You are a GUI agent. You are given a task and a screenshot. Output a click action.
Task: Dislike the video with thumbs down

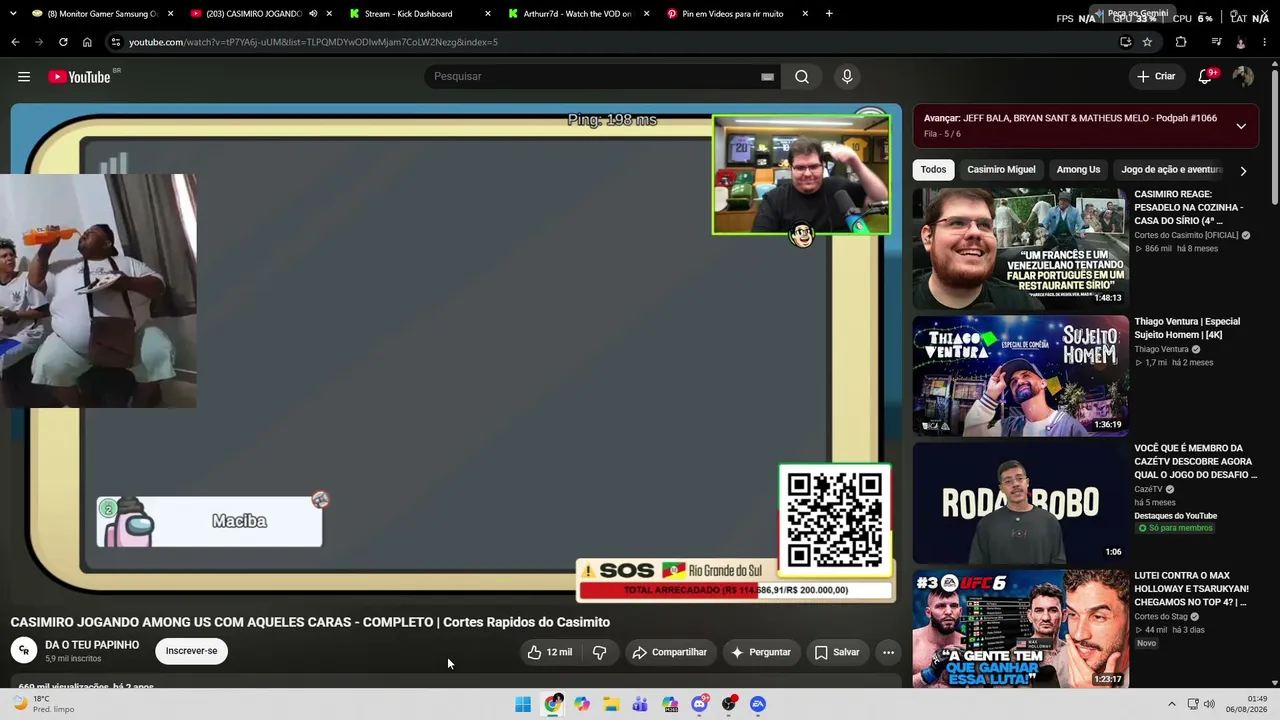pyautogui.click(x=600, y=652)
